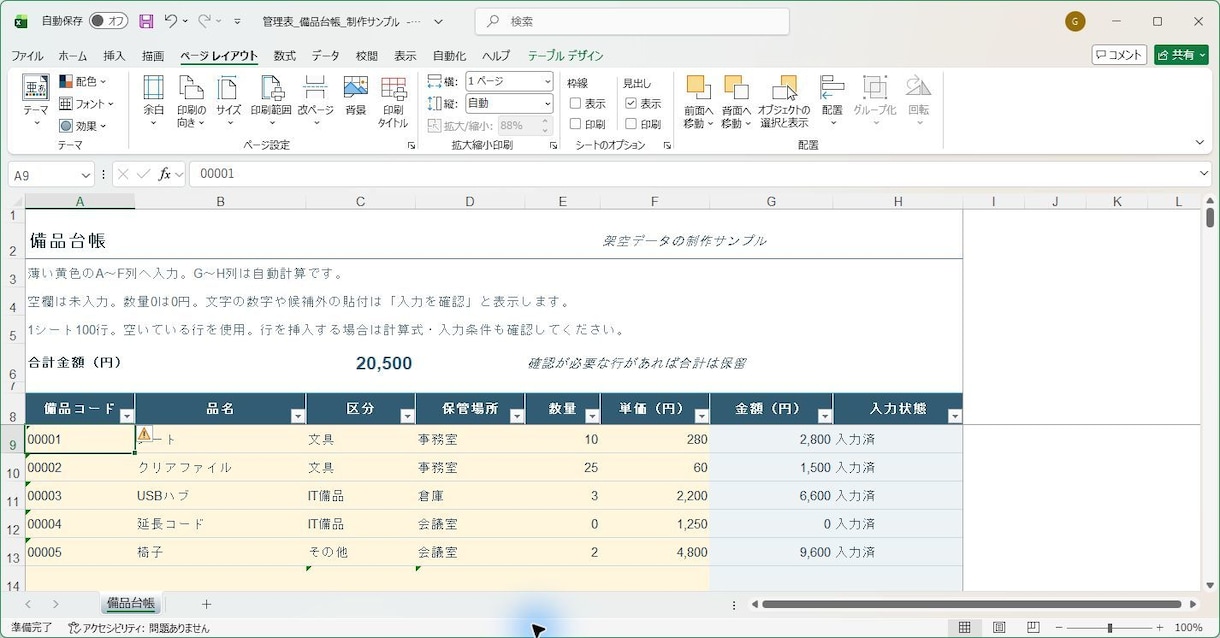Open the 備品コード column filter
The height and width of the screenshot is (638, 1220).
126,416
